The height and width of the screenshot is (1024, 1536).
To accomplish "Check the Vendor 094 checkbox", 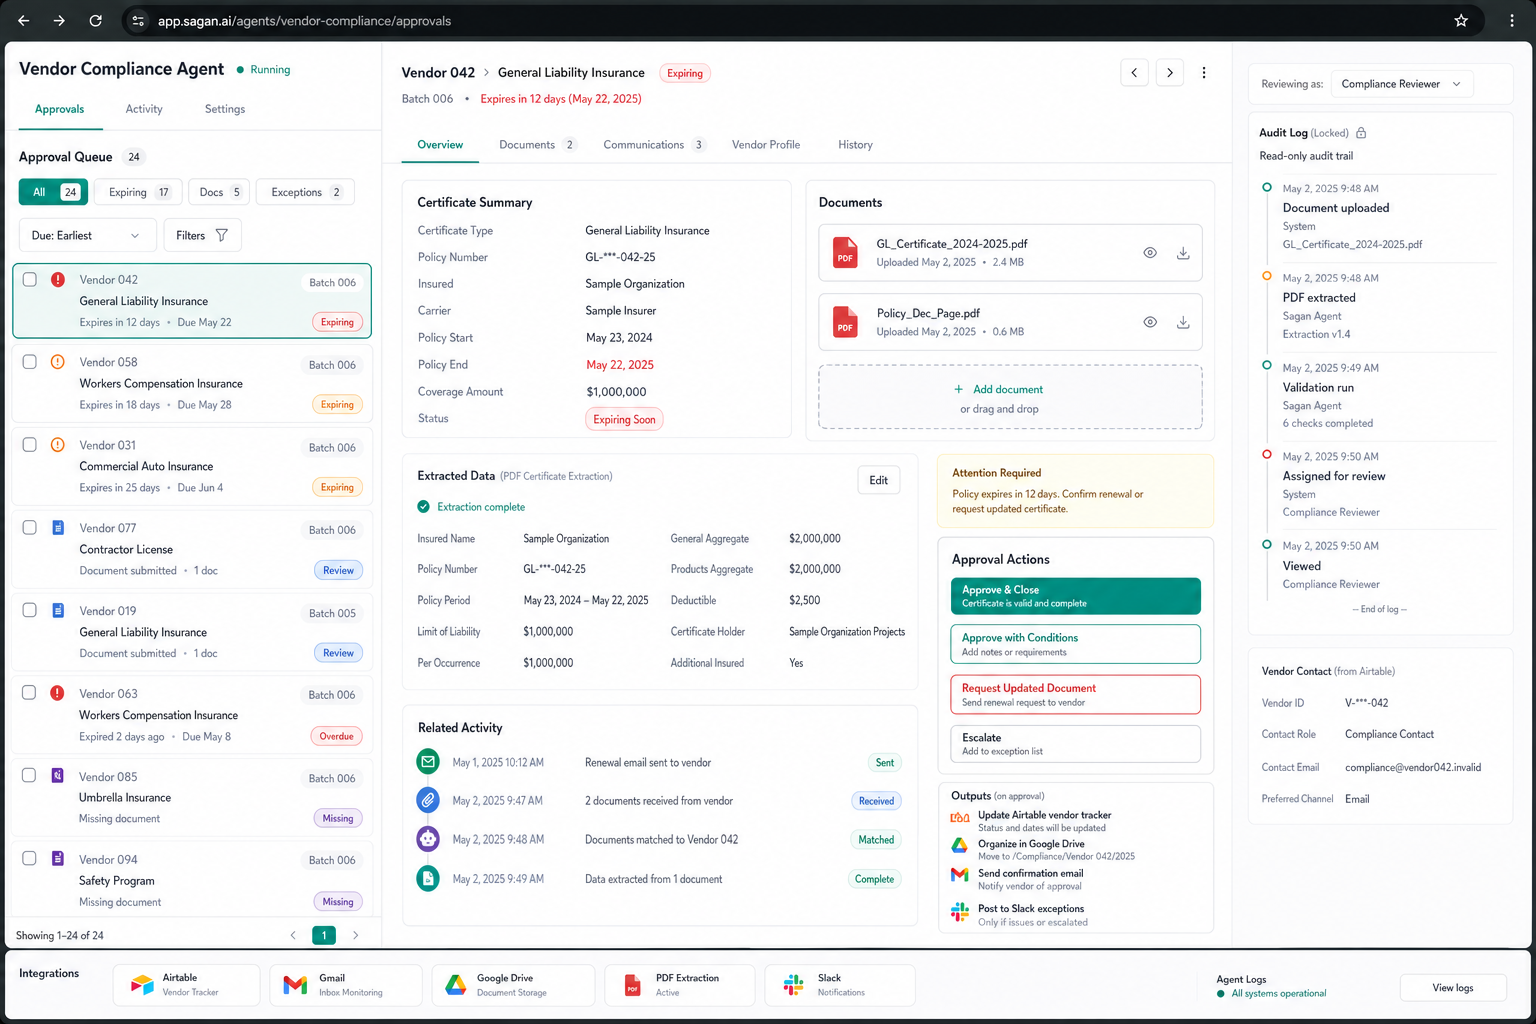I will click(x=30, y=858).
